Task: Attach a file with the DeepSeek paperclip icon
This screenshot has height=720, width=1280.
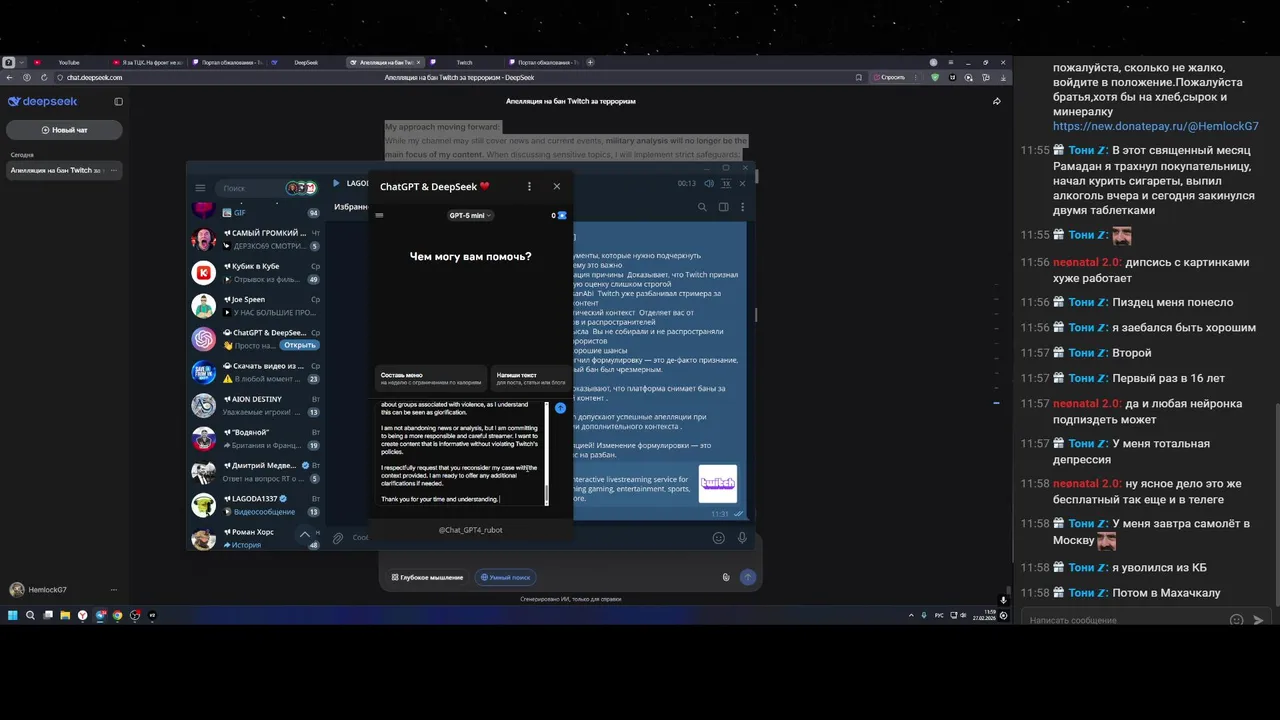Action: coord(726,577)
